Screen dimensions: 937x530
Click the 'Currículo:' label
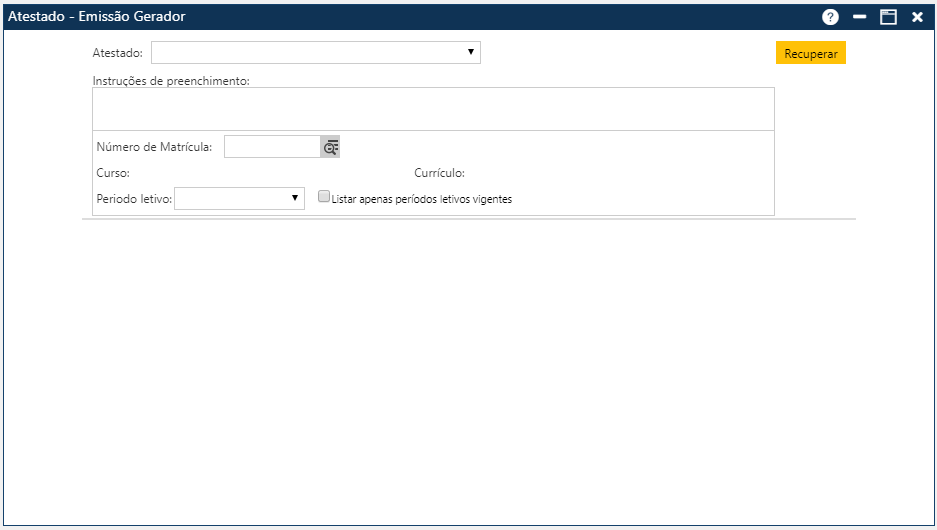[x=439, y=173]
